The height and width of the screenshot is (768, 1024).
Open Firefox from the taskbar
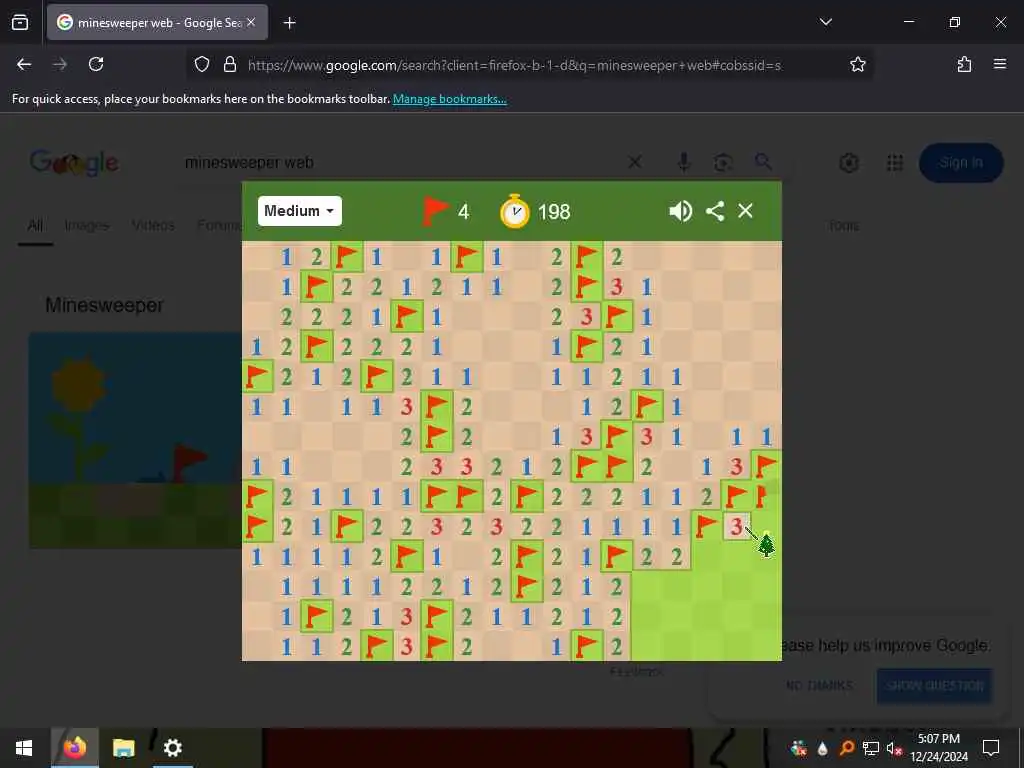point(74,748)
